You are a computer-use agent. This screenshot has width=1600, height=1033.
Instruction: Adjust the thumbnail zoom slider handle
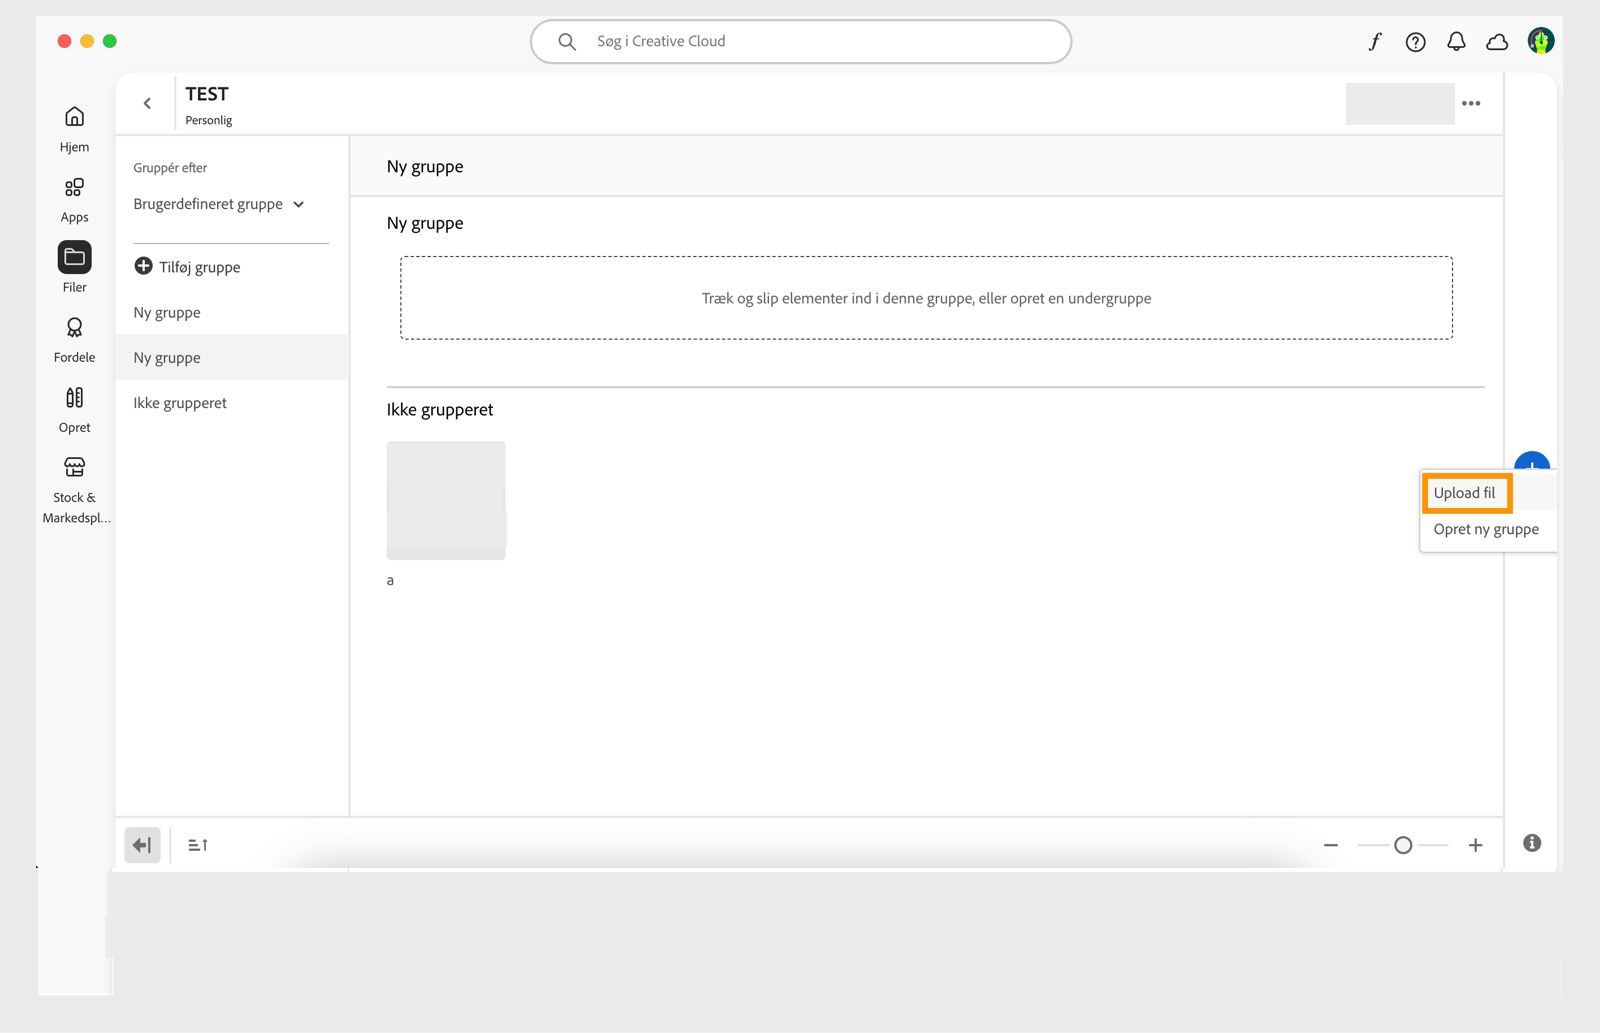coord(1403,845)
